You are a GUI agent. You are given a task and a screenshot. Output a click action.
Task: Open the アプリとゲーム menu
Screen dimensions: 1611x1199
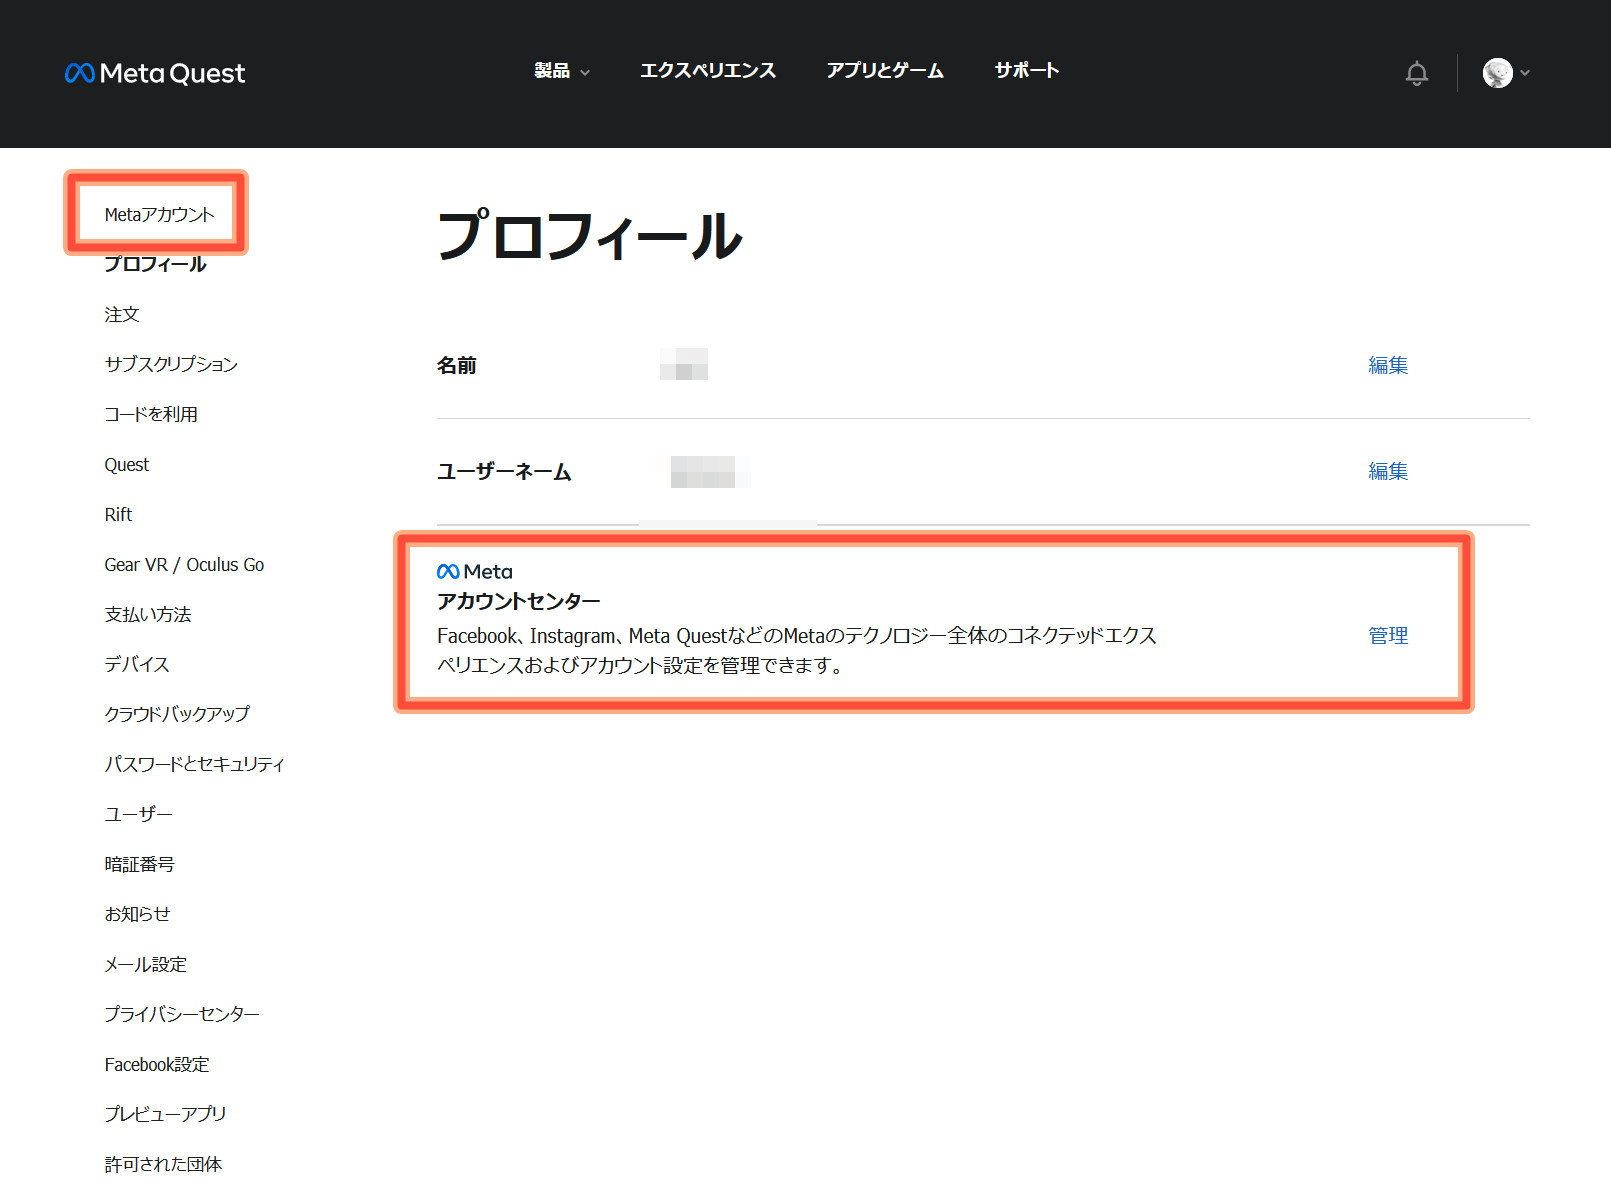(885, 71)
